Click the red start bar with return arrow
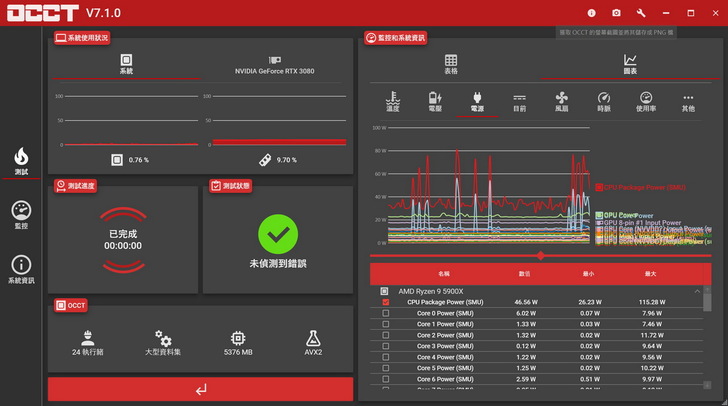This screenshot has height=406, width=728. [x=201, y=389]
